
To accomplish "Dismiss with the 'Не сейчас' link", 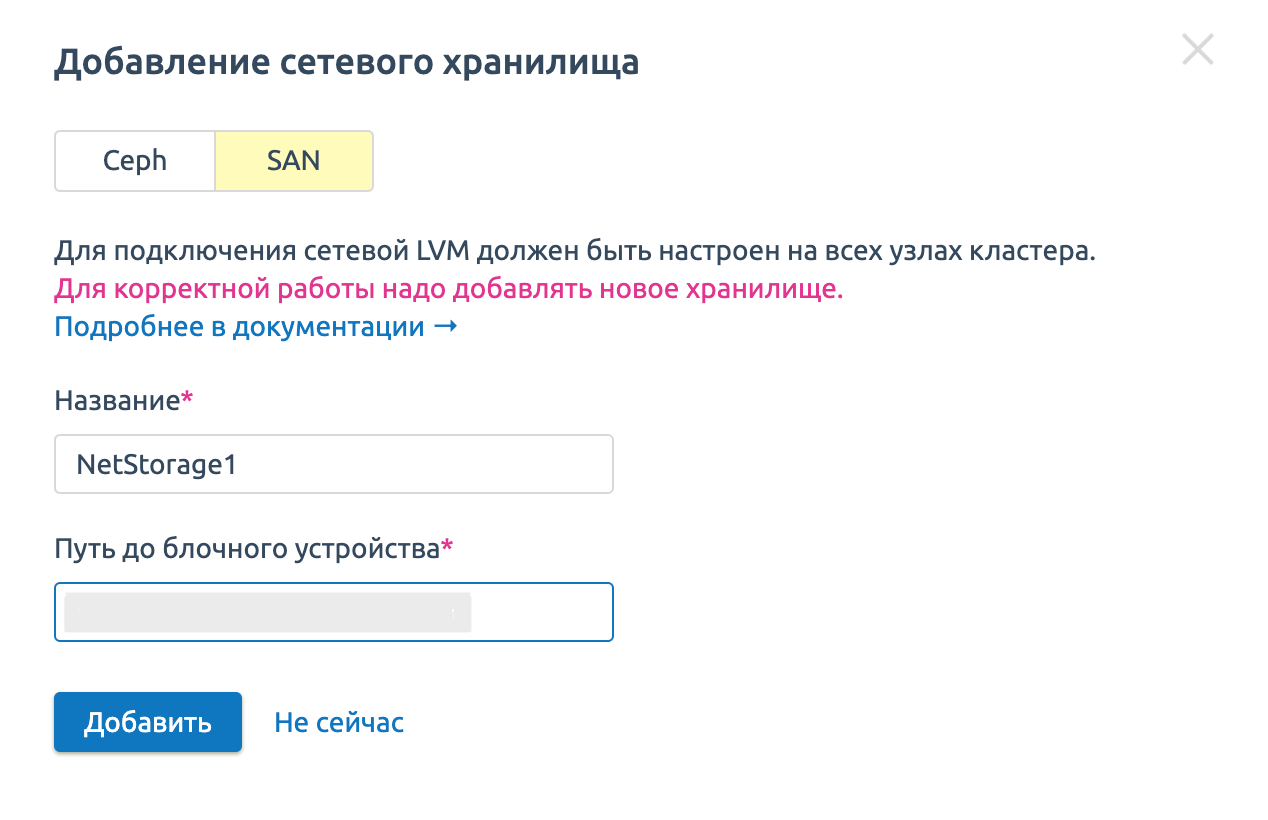I will pyautogui.click(x=339, y=723).
